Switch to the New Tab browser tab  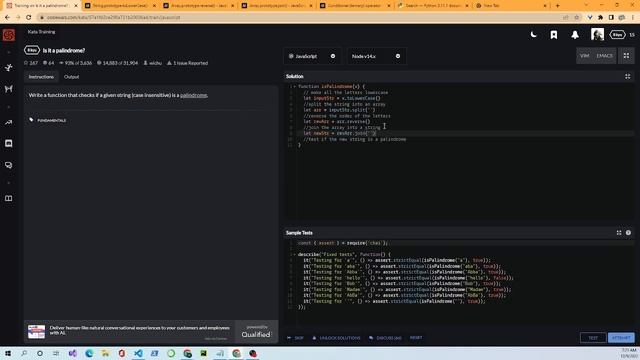(512, 6)
